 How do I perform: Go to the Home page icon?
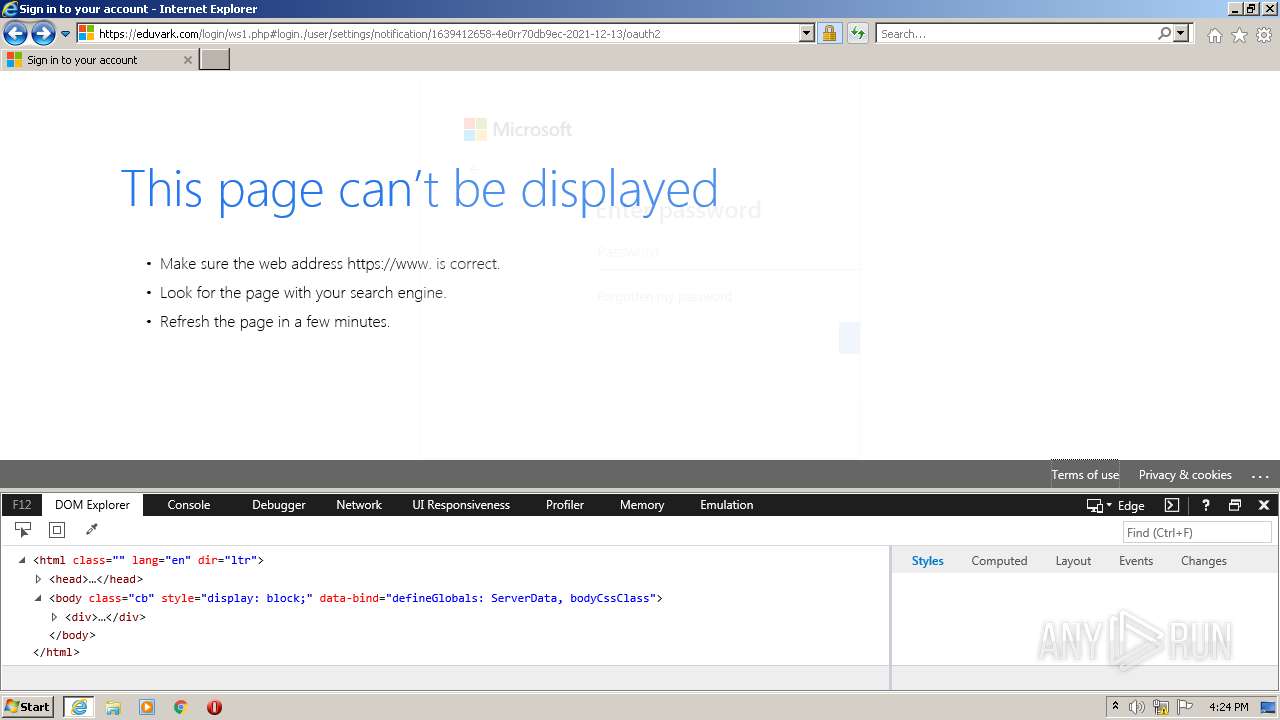click(1214, 35)
